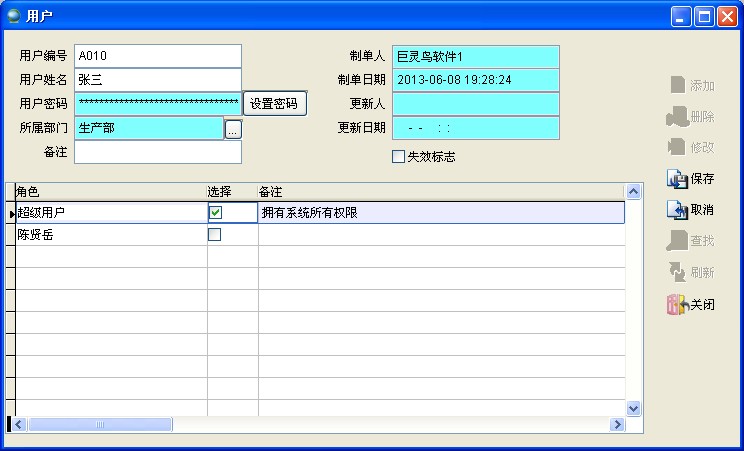Check the 陈贤岳 role checkbox
Screen dimensions: 744x451
(214, 235)
